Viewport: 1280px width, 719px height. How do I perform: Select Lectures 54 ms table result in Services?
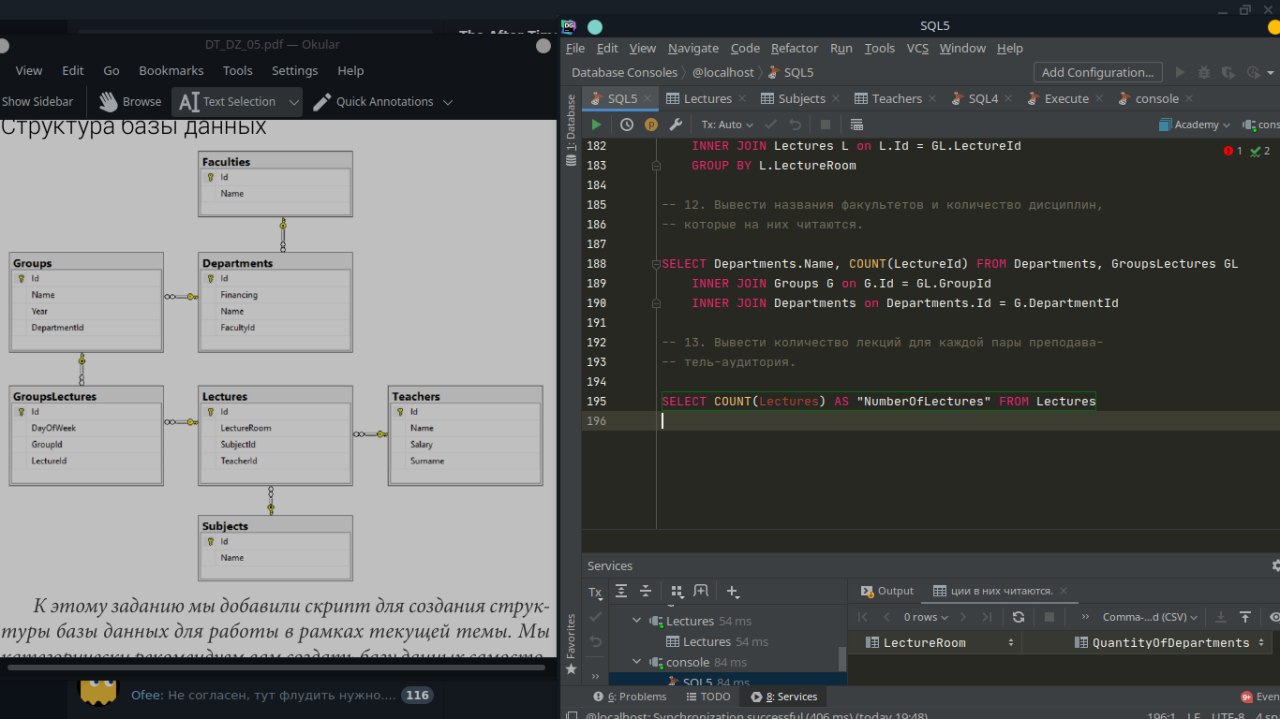(x=717, y=642)
